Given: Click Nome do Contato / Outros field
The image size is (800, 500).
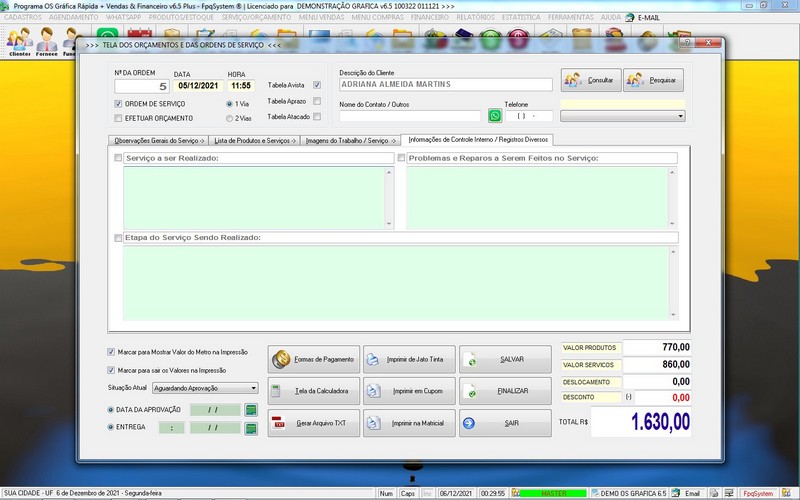Looking at the screenshot, I should click(x=410, y=116).
